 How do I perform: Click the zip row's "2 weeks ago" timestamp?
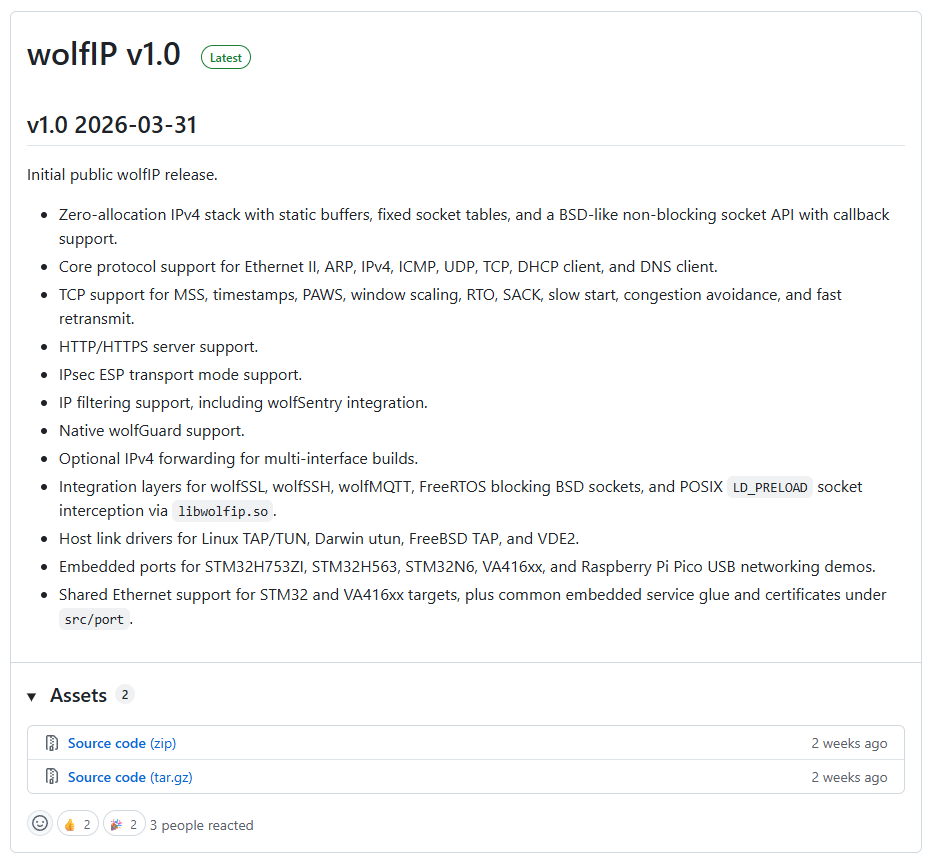tap(849, 743)
